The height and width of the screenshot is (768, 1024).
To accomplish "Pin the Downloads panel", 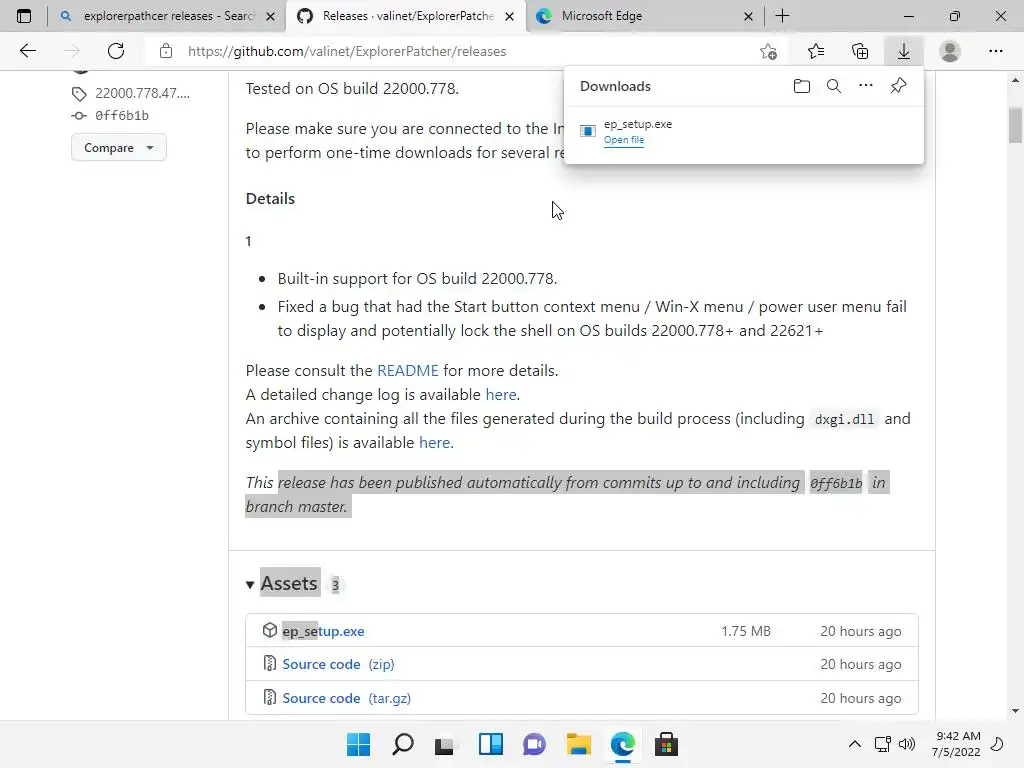I will pyautogui.click(x=899, y=86).
